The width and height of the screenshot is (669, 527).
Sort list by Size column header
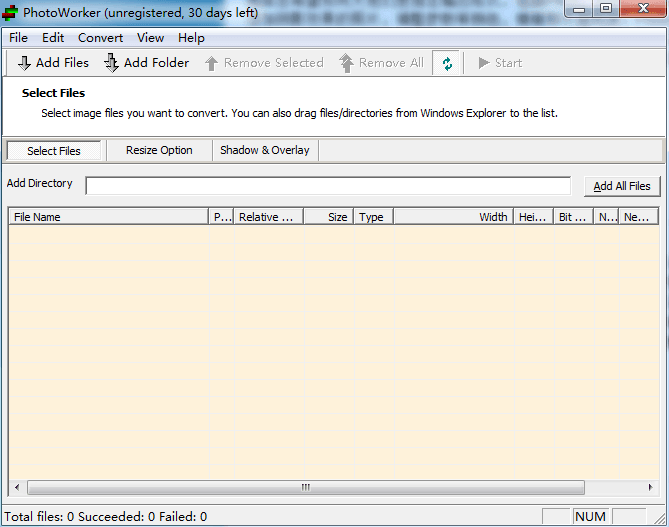(328, 217)
